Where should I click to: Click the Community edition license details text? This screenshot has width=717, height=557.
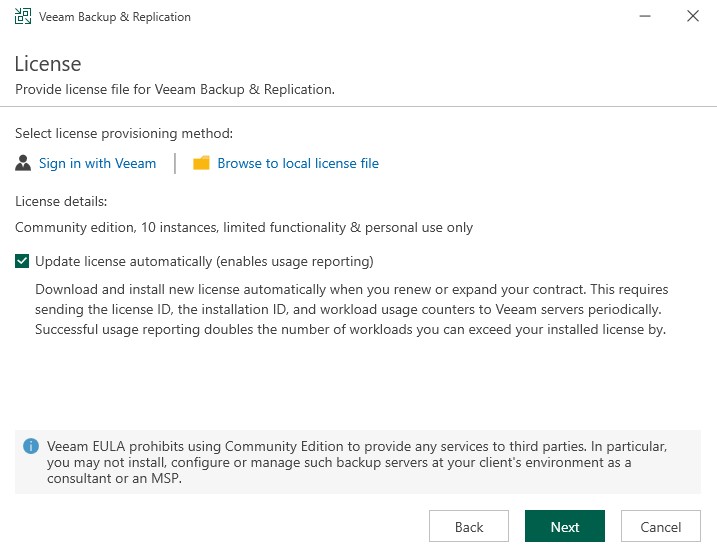click(x=244, y=227)
